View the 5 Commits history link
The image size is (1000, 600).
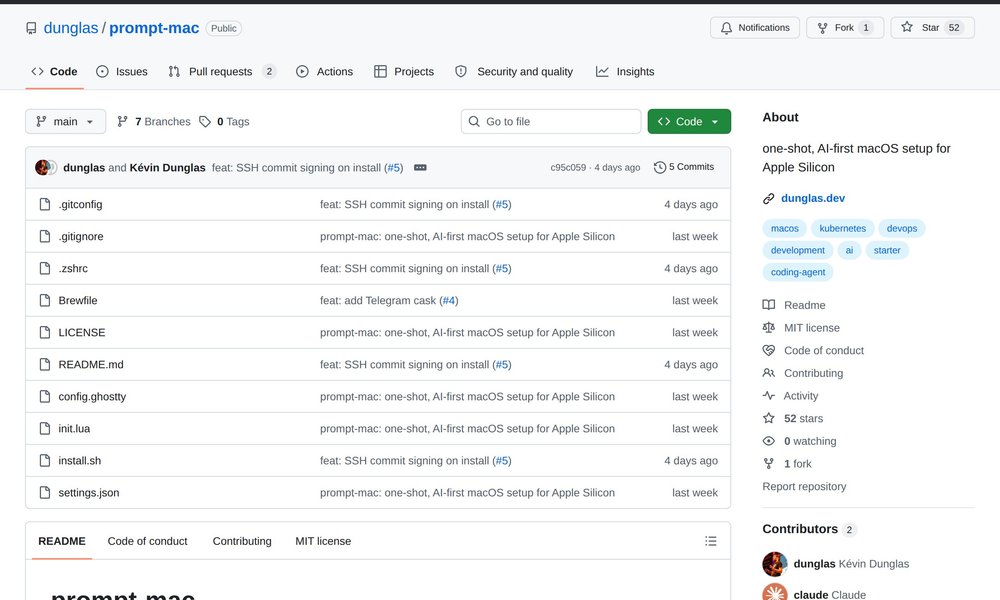tap(684, 167)
